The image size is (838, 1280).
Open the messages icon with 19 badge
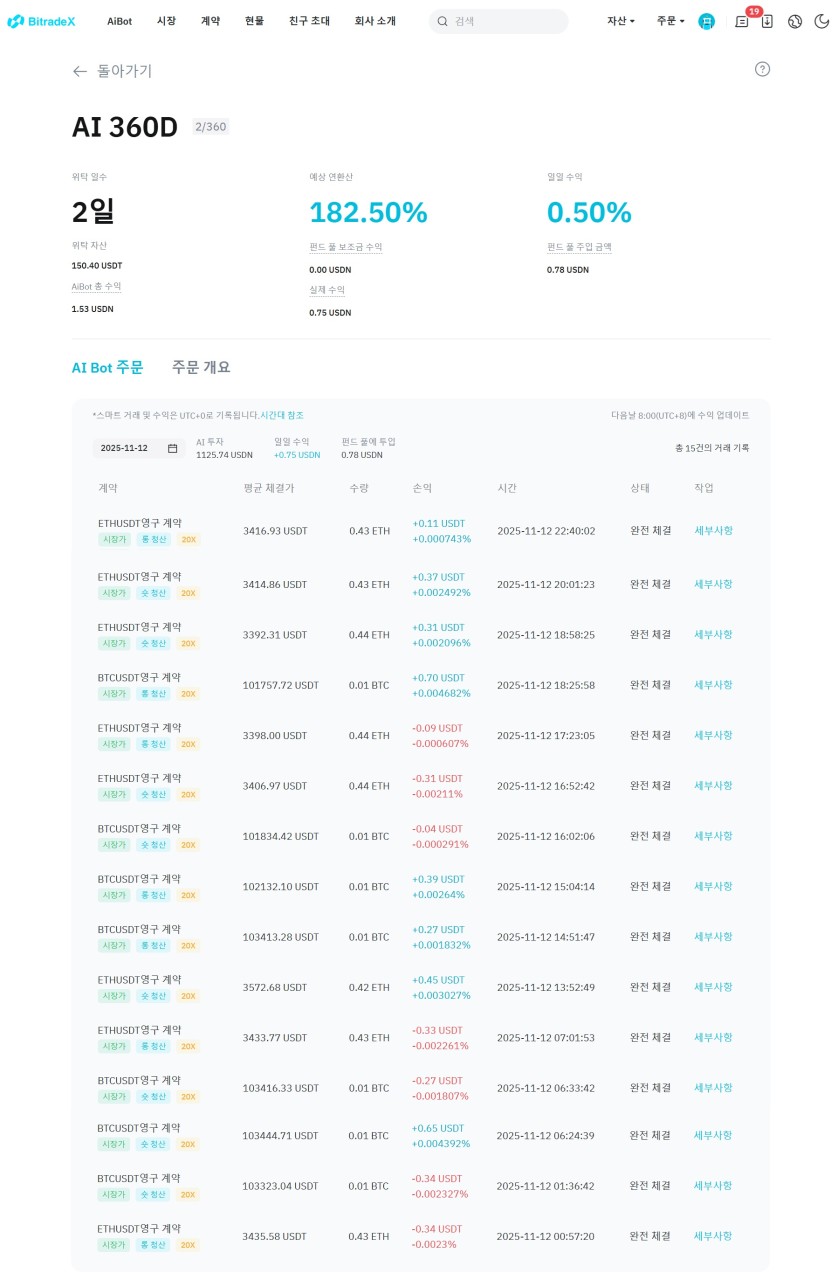pyautogui.click(x=741, y=21)
